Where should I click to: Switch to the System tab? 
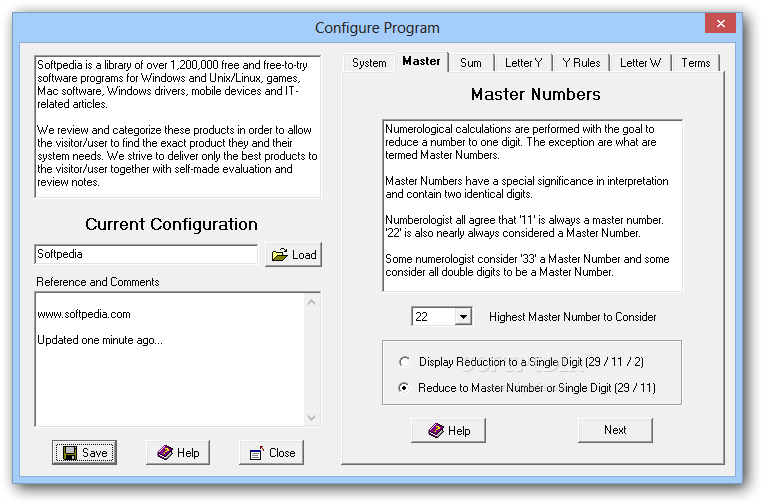pyautogui.click(x=369, y=63)
